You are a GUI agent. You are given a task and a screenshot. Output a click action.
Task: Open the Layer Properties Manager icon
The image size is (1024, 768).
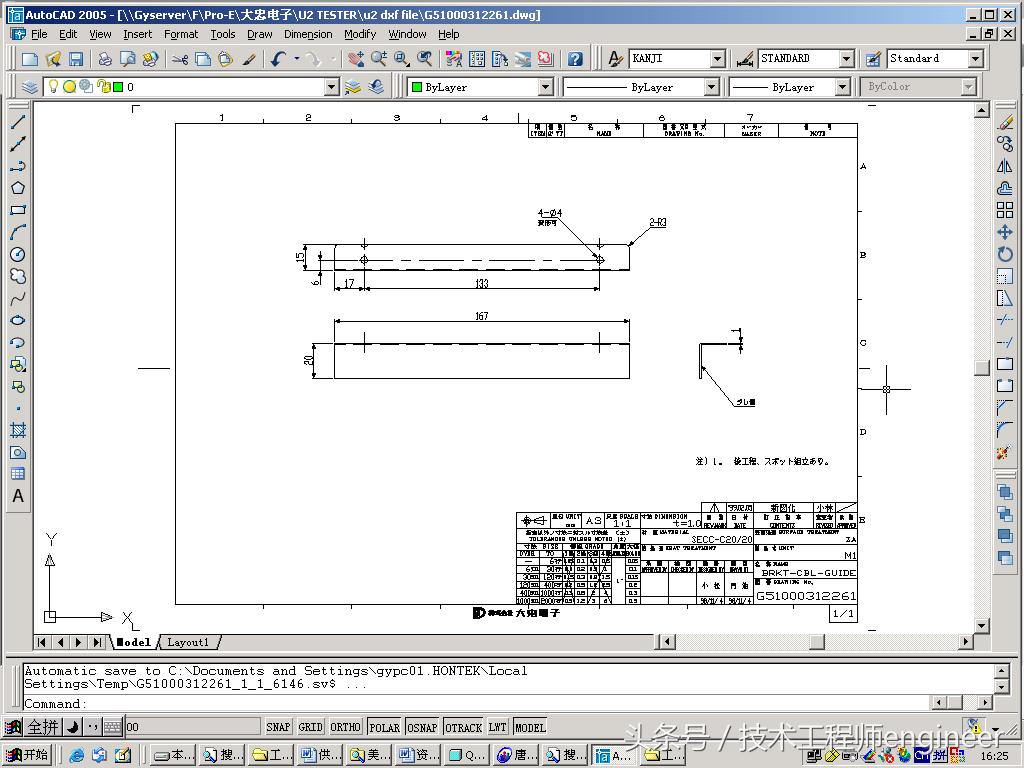coord(29,87)
